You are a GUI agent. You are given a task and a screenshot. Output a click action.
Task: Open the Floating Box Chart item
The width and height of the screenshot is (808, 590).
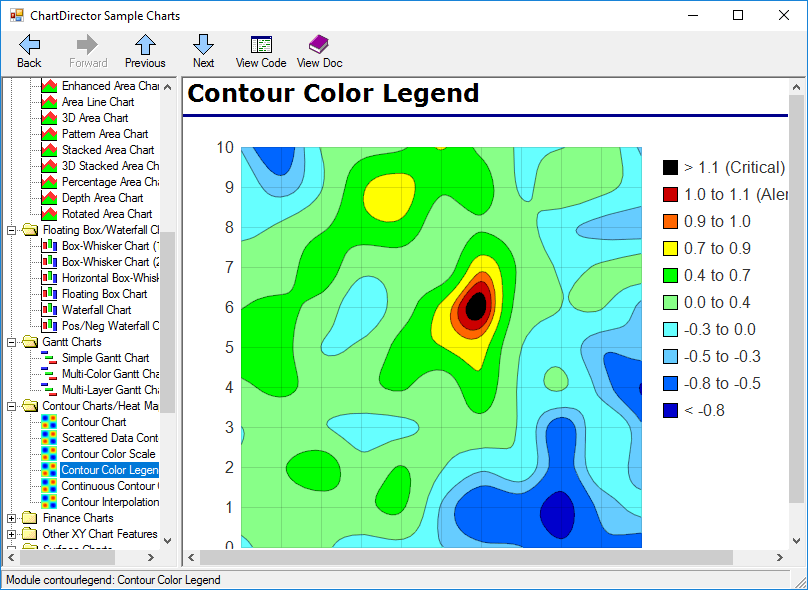pyautogui.click(x=104, y=294)
